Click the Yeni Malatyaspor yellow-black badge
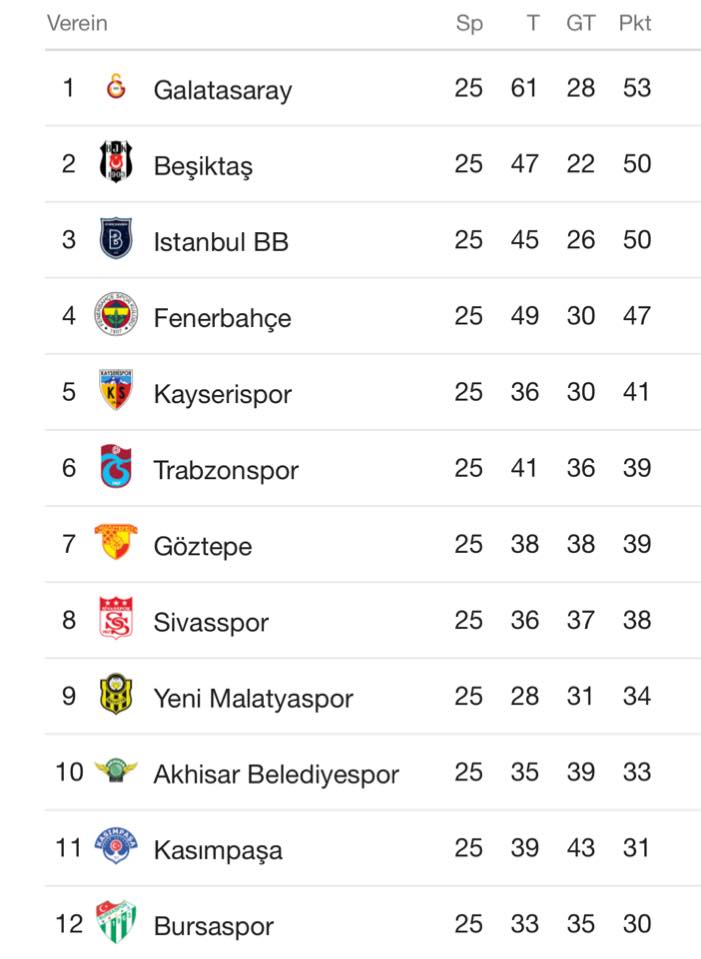The image size is (701, 959). coord(116,694)
